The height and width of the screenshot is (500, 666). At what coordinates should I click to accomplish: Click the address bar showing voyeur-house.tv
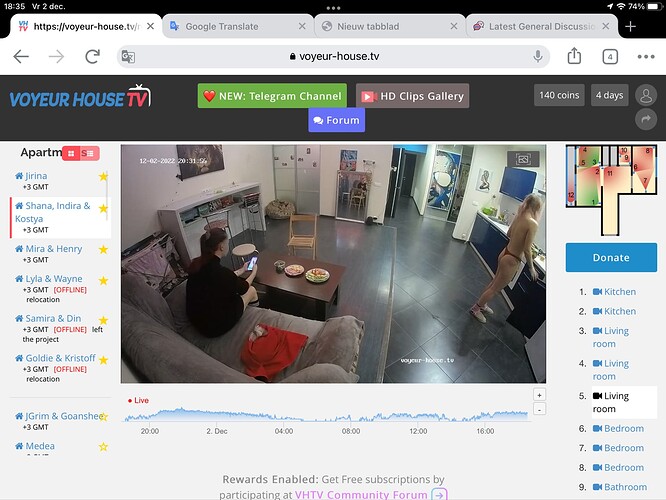click(x=333, y=56)
